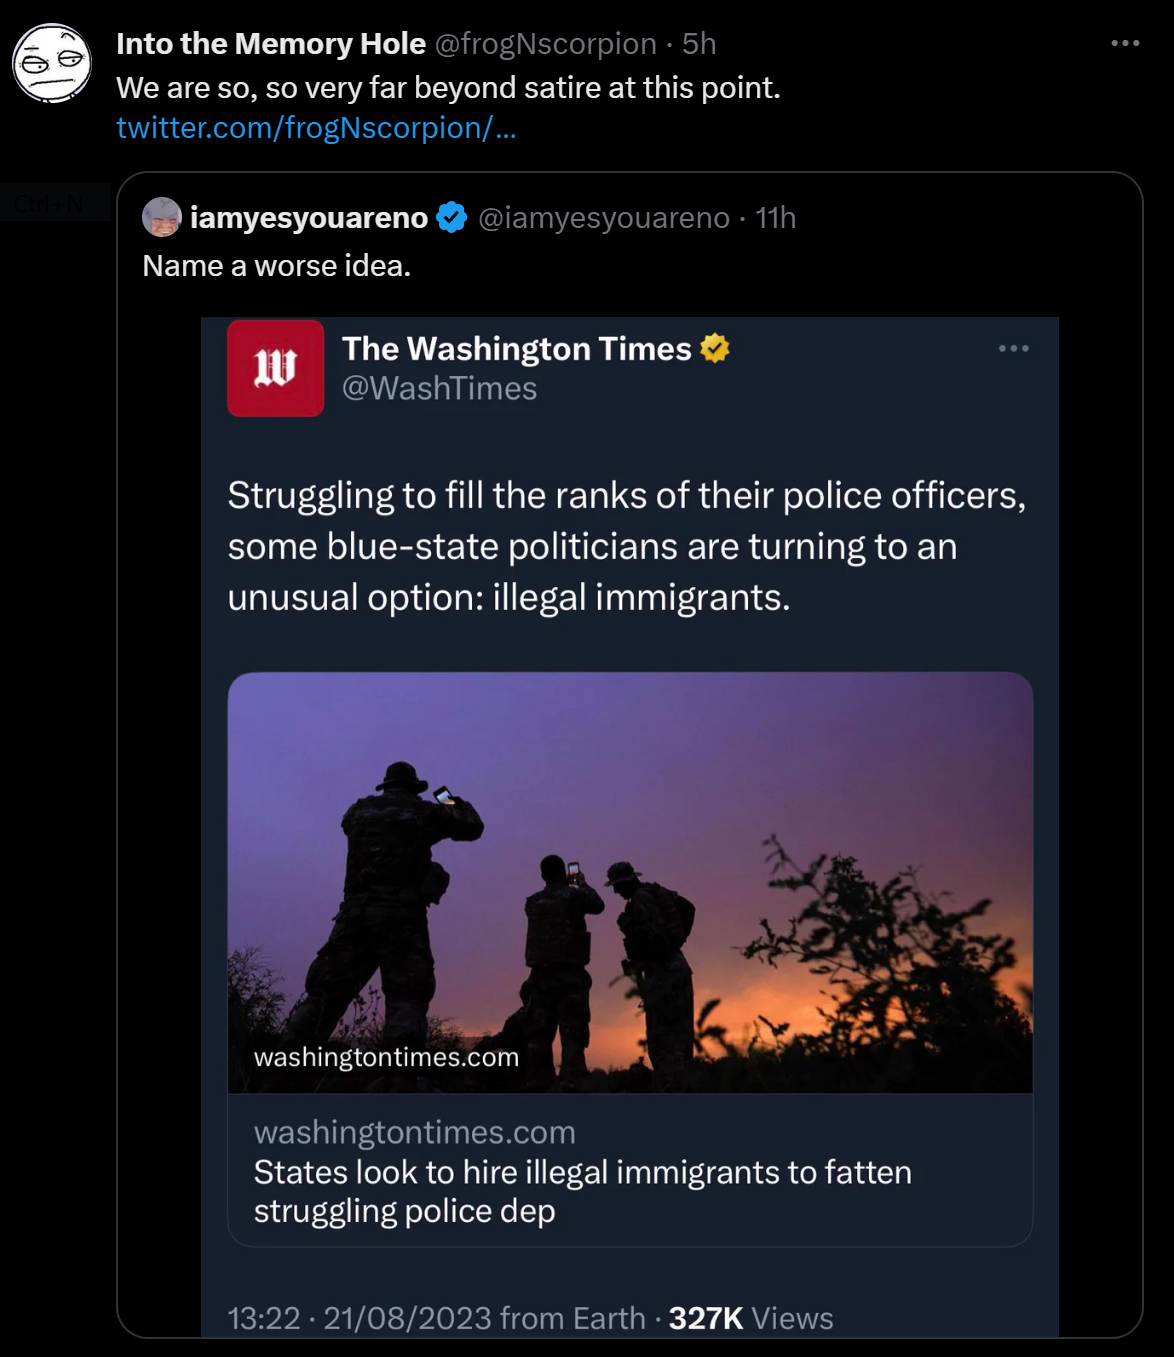Click the 11h timestamp on the quoted tweet
1174x1357 pixels.
[x=775, y=218]
